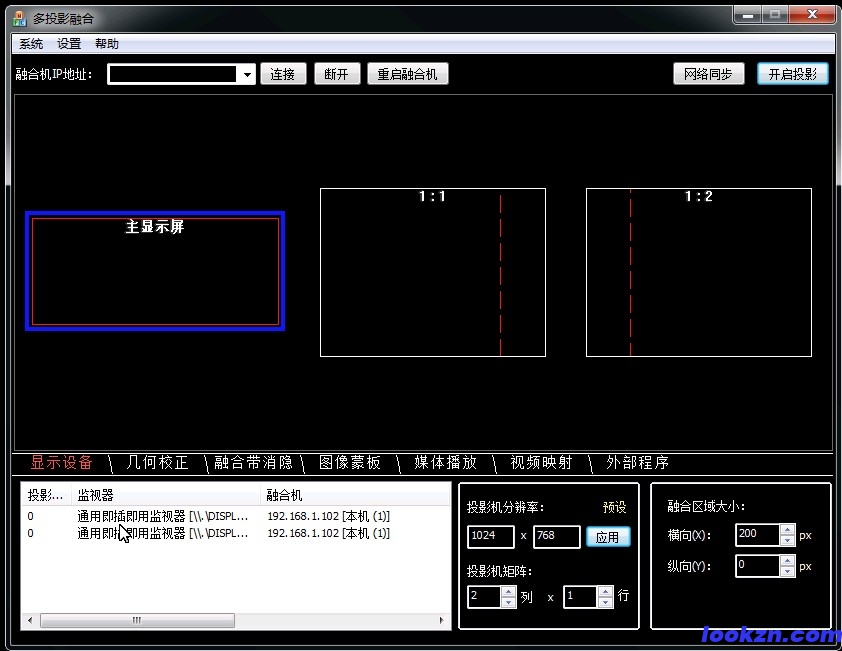
Task: Open the 设置 menu
Action: [x=69, y=44]
